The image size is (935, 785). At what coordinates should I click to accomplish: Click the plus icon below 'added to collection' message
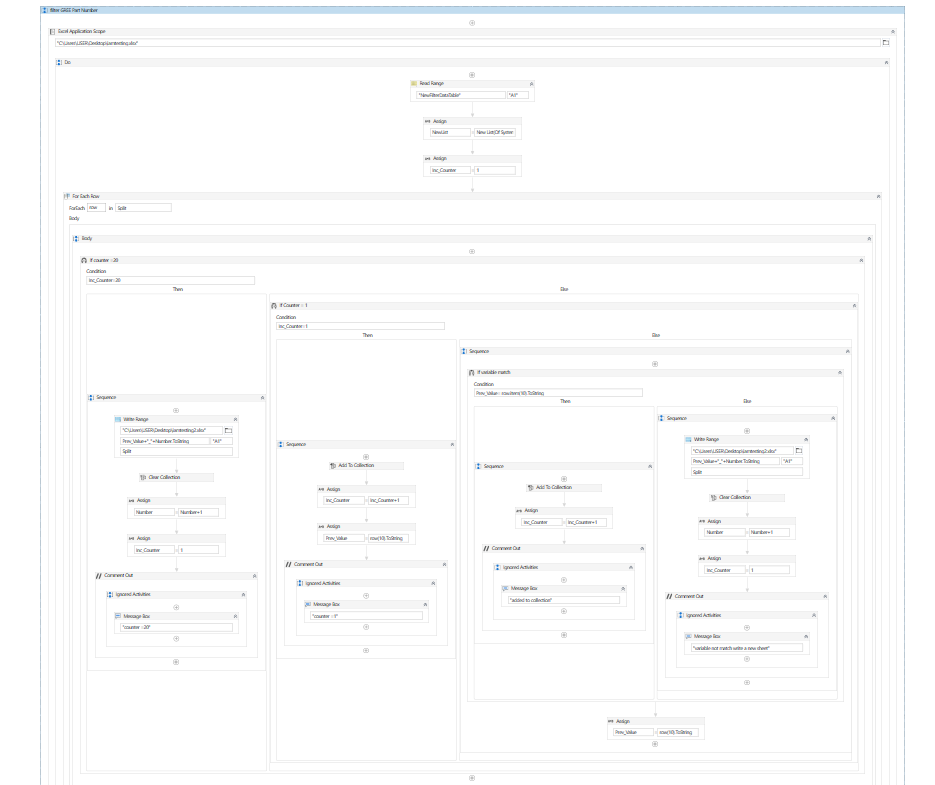[564, 611]
